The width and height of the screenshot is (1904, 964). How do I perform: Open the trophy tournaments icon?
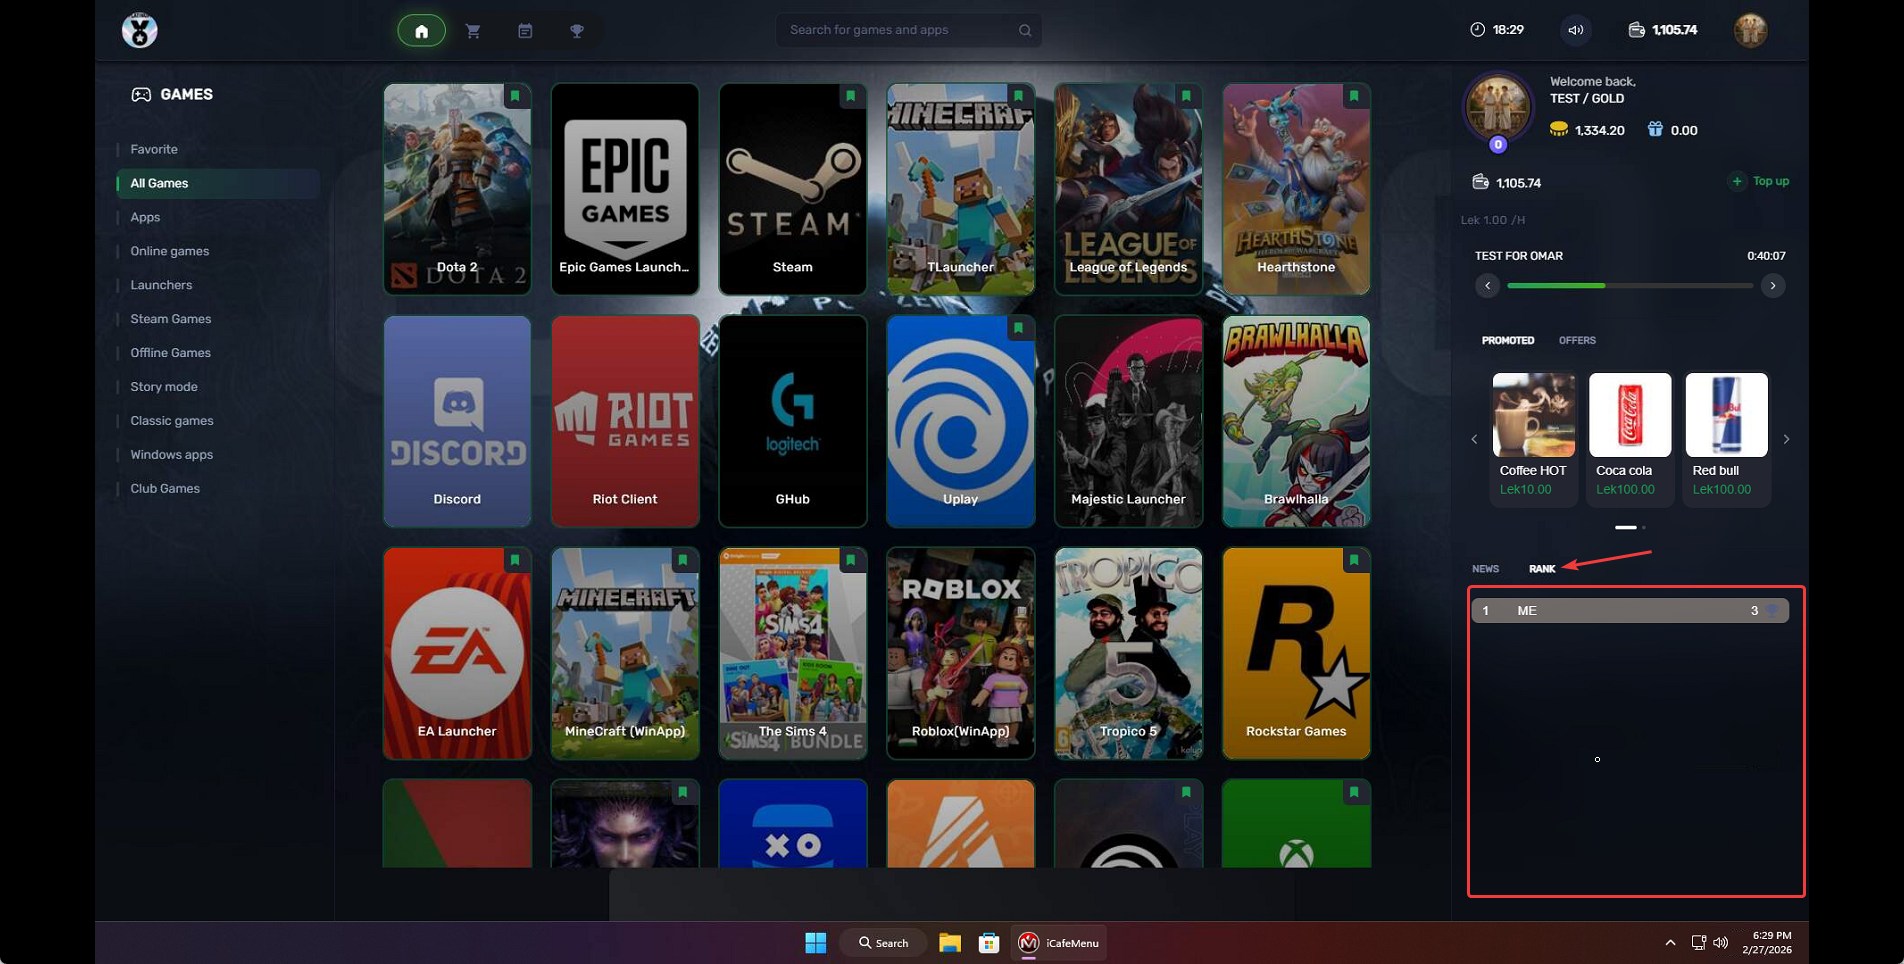(x=577, y=31)
